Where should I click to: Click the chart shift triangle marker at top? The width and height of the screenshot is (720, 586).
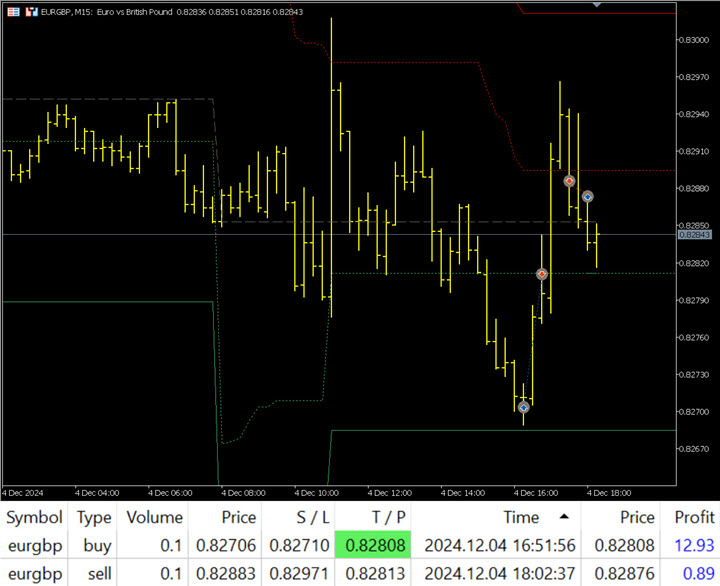coord(596,4)
